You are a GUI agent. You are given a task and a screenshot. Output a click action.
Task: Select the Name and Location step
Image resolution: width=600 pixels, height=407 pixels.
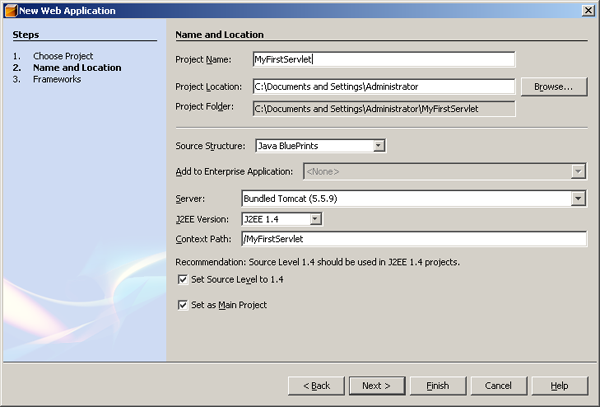click(77, 68)
